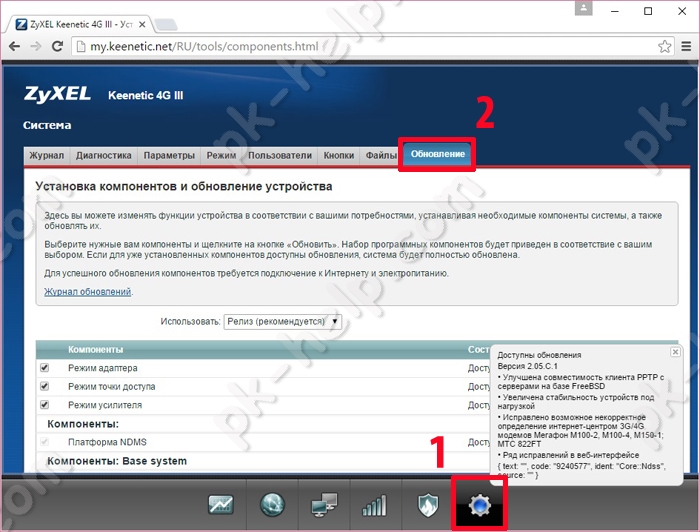Click the Режим точки доступа row label
Viewport: 700px width, 532px height.
pyautogui.click(x=112, y=387)
